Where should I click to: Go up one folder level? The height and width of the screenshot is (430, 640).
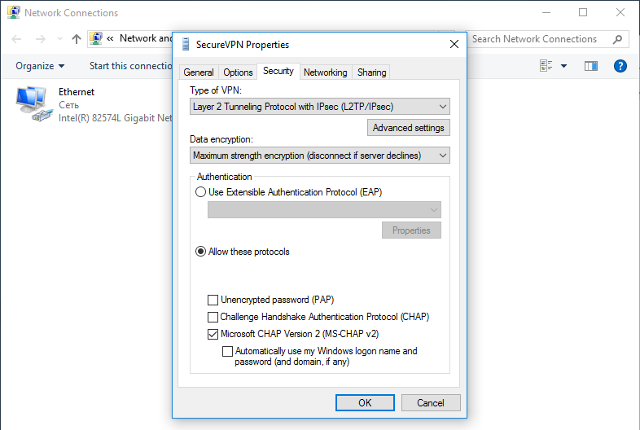pos(76,39)
